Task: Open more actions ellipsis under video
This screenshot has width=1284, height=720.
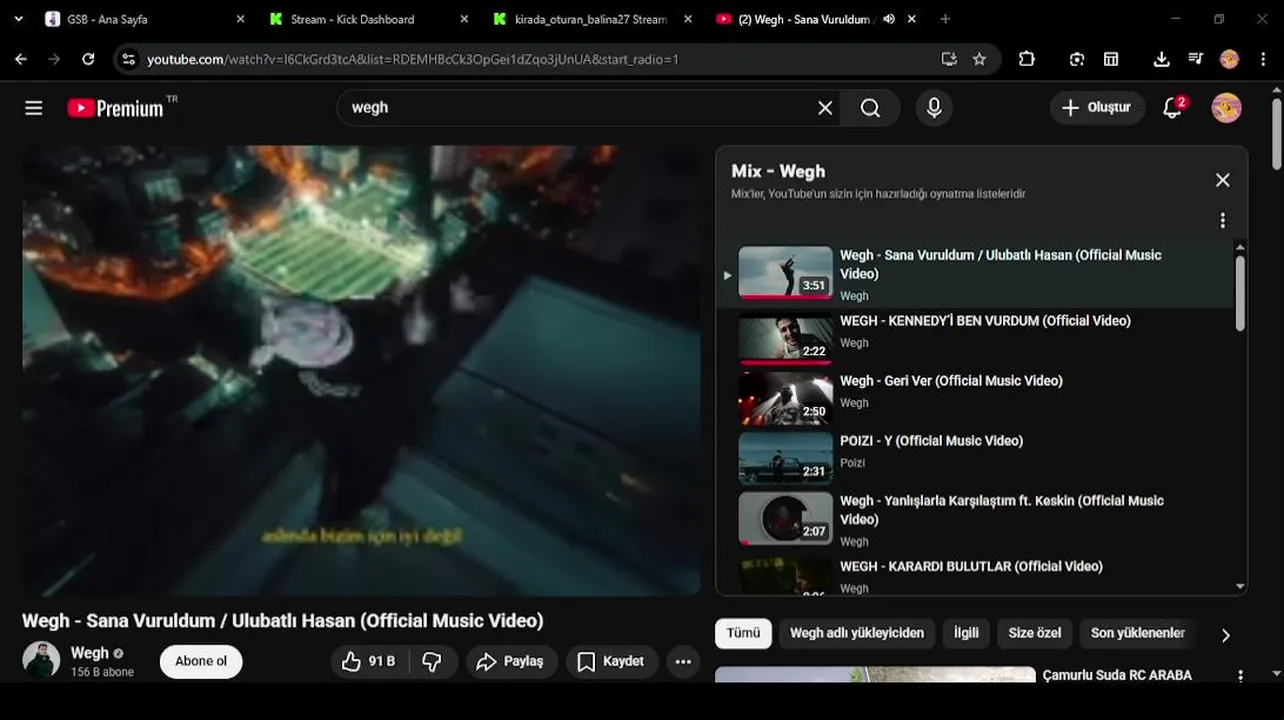Action: (683, 661)
